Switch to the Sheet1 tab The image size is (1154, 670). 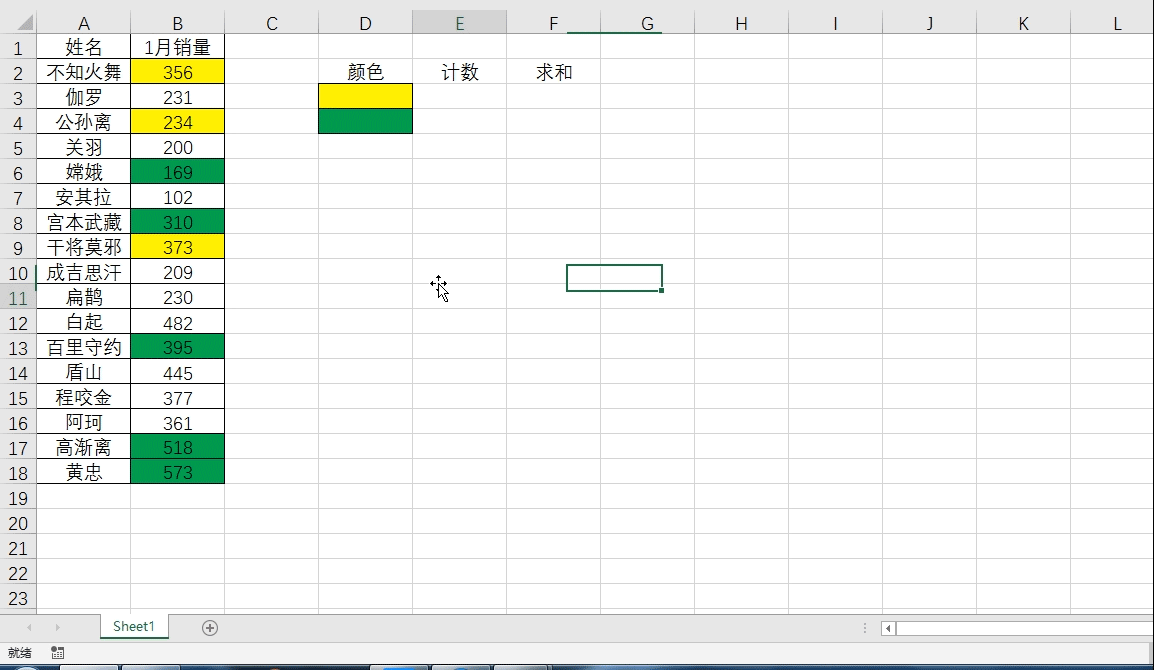pos(134,627)
